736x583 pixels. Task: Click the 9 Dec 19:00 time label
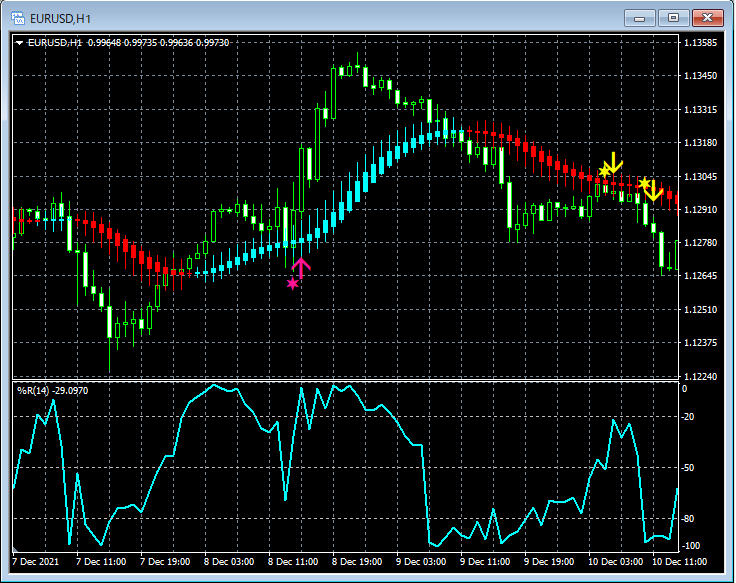coord(549,561)
